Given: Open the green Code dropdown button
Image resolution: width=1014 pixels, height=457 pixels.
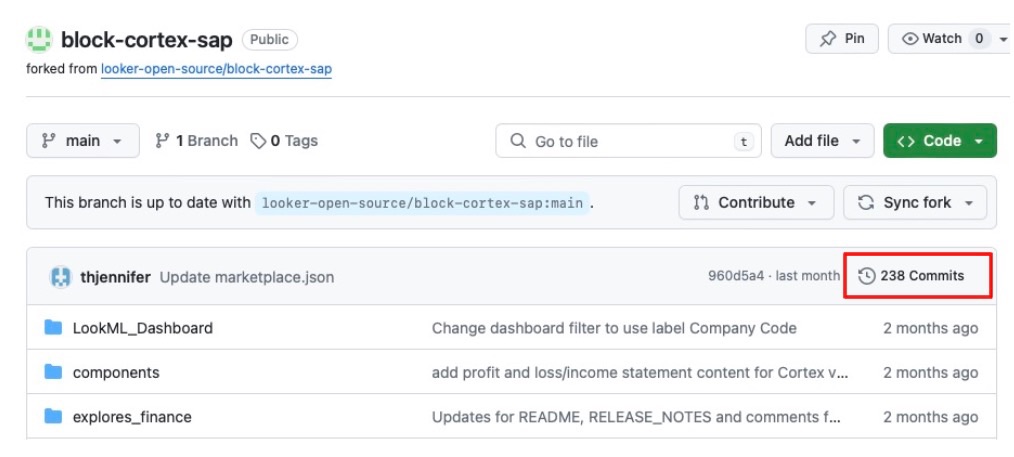Looking at the screenshot, I should 940,141.
